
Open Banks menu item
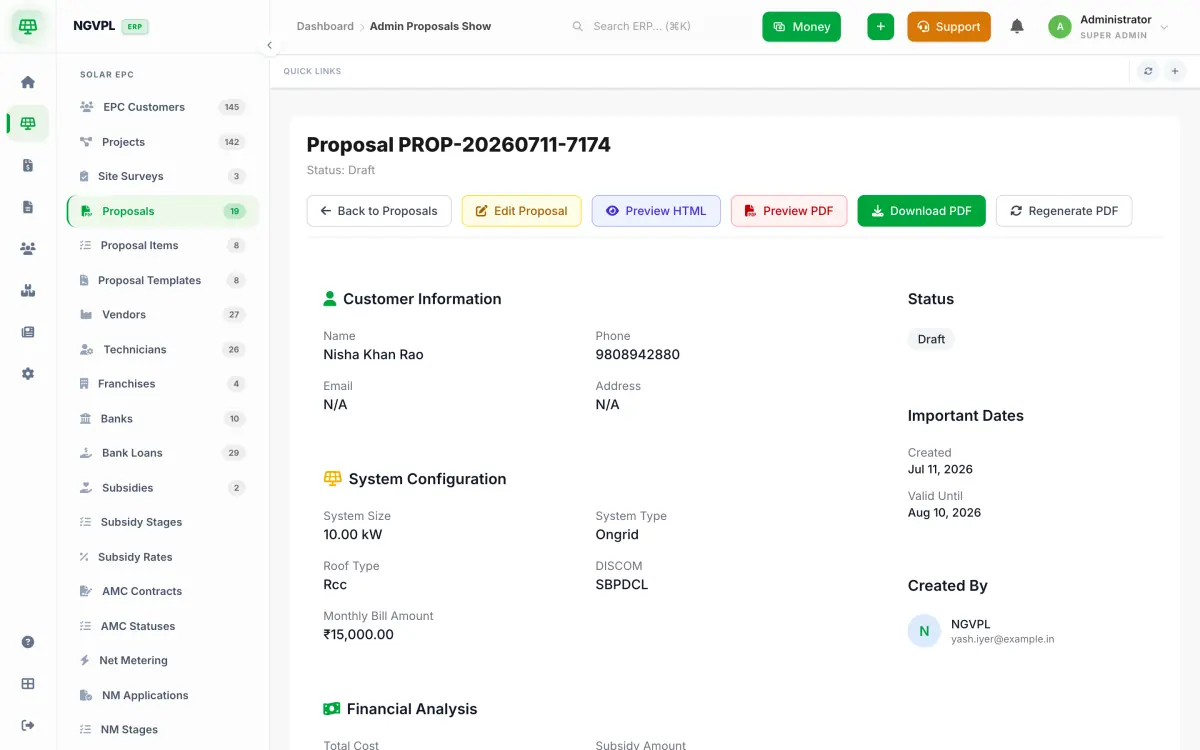pyautogui.click(x=162, y=419)
